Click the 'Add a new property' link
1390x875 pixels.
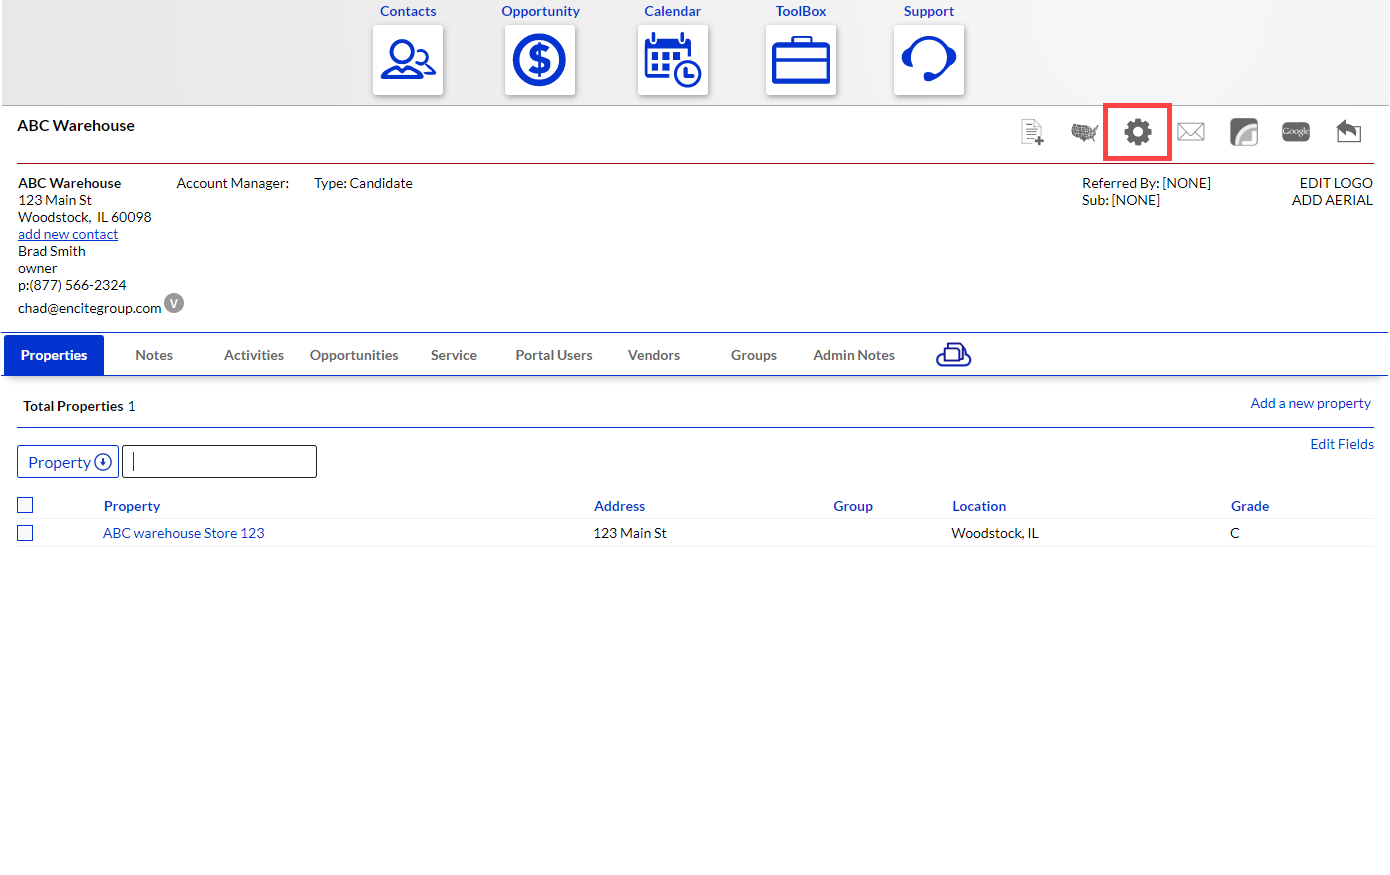(1310, 403)
